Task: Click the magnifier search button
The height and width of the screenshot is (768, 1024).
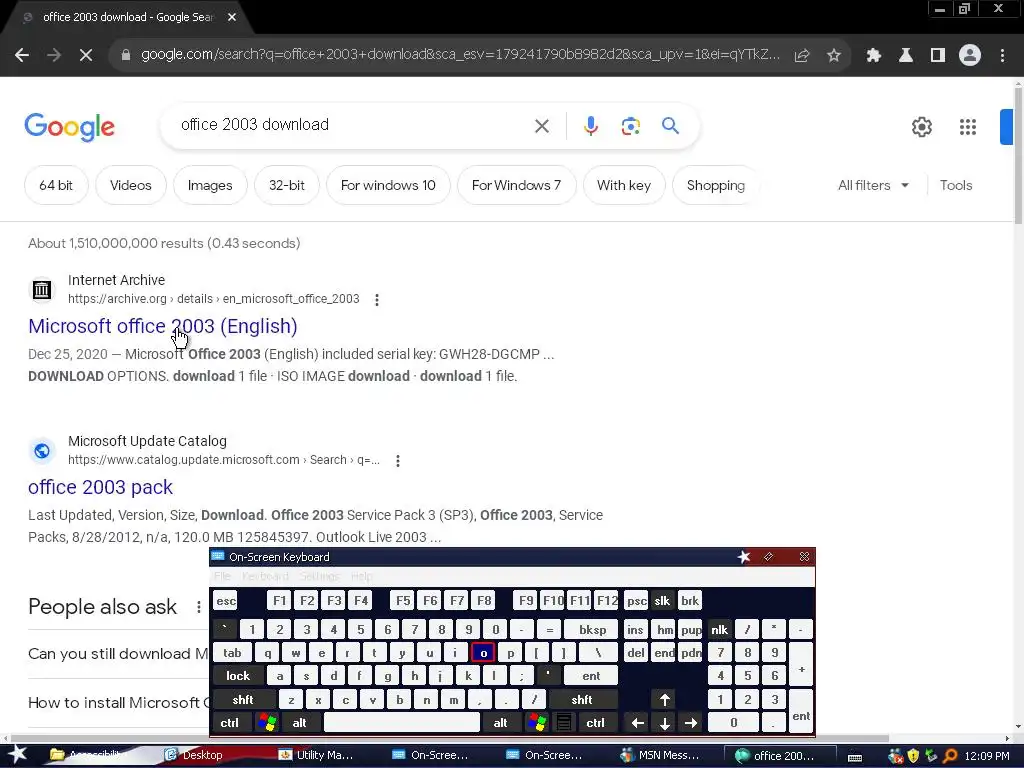Action: point(671,125)
